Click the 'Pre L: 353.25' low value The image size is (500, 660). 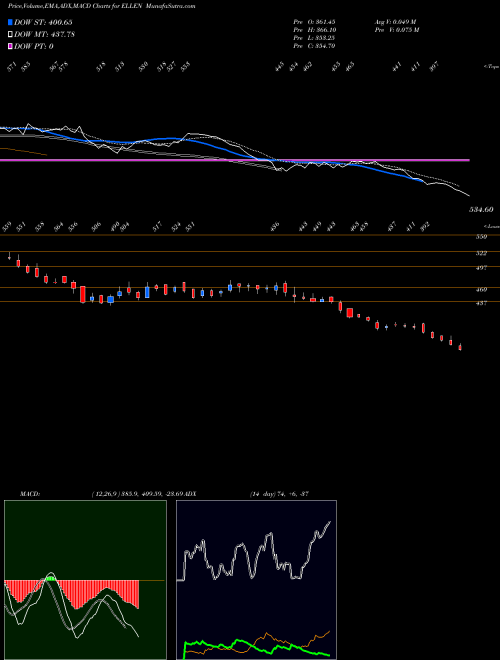(x=314, y=38)
